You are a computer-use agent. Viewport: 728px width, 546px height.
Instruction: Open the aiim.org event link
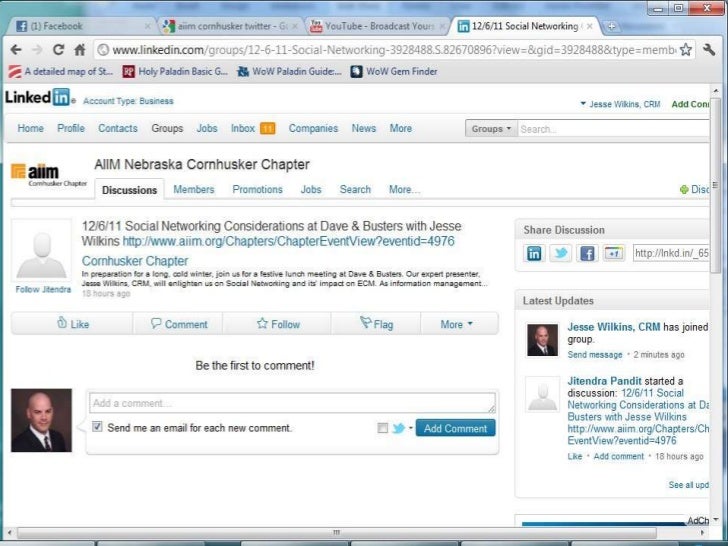288,241
